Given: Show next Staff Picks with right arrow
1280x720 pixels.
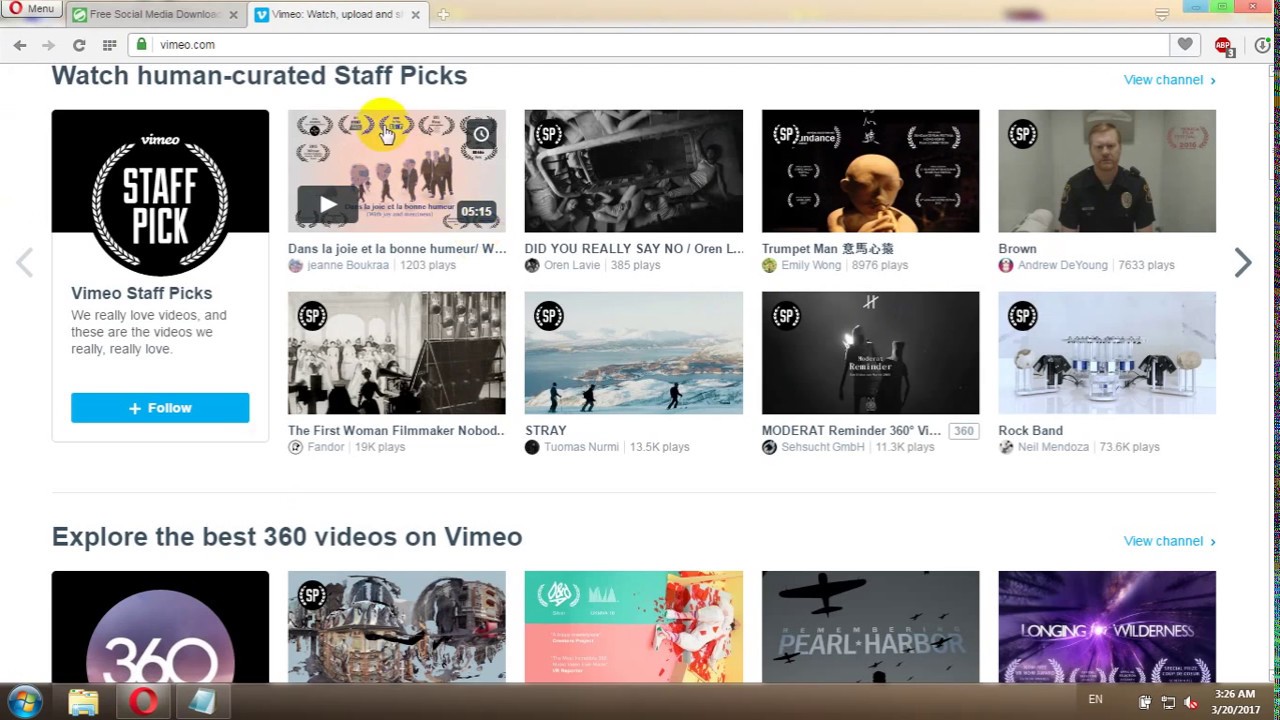Looking at the screenshot, I should (x=1242, y=263).
